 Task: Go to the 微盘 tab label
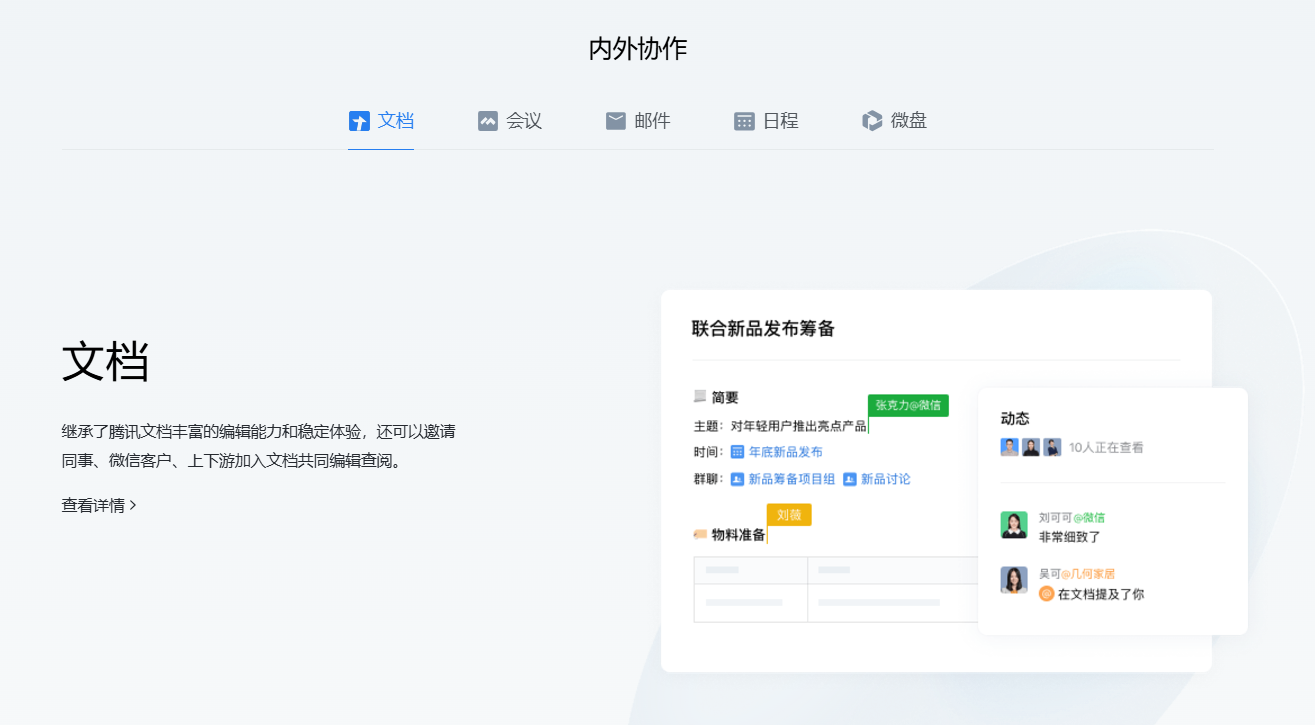click(909, 121)
